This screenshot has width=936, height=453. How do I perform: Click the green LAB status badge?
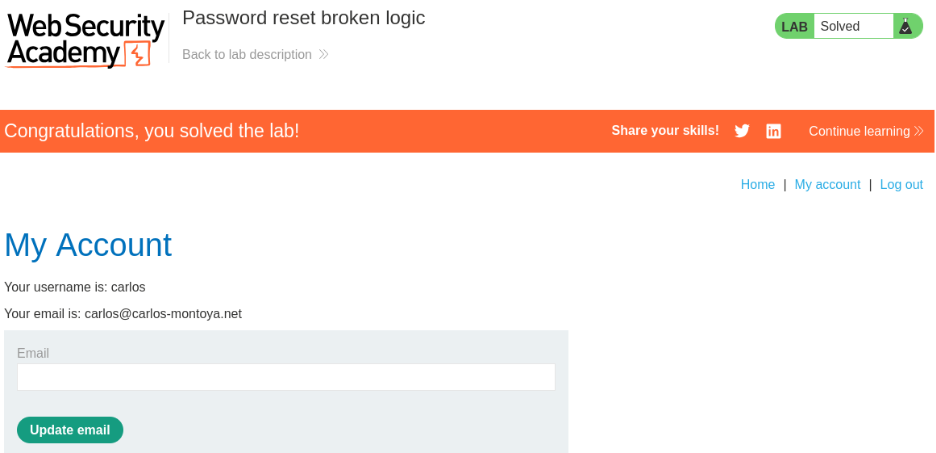coord(795,26)
